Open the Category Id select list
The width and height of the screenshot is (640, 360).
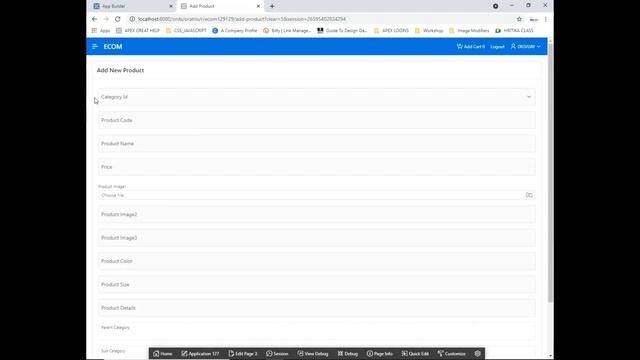(317, 97)
